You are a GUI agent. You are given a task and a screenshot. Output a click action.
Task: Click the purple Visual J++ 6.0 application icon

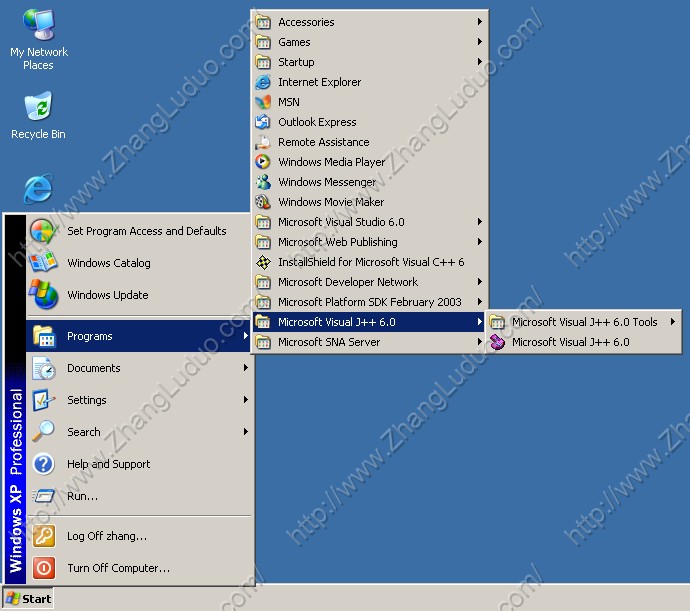coord(497,342)
